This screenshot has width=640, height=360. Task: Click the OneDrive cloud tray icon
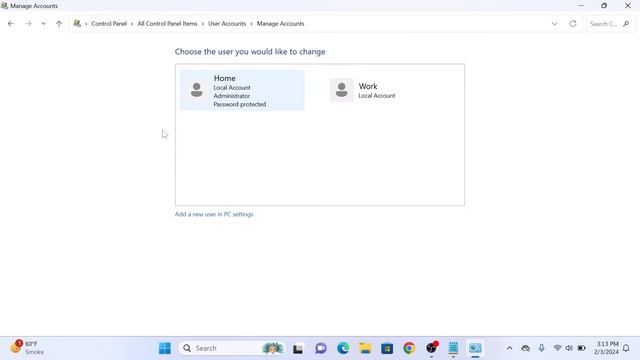pos(526,348)
